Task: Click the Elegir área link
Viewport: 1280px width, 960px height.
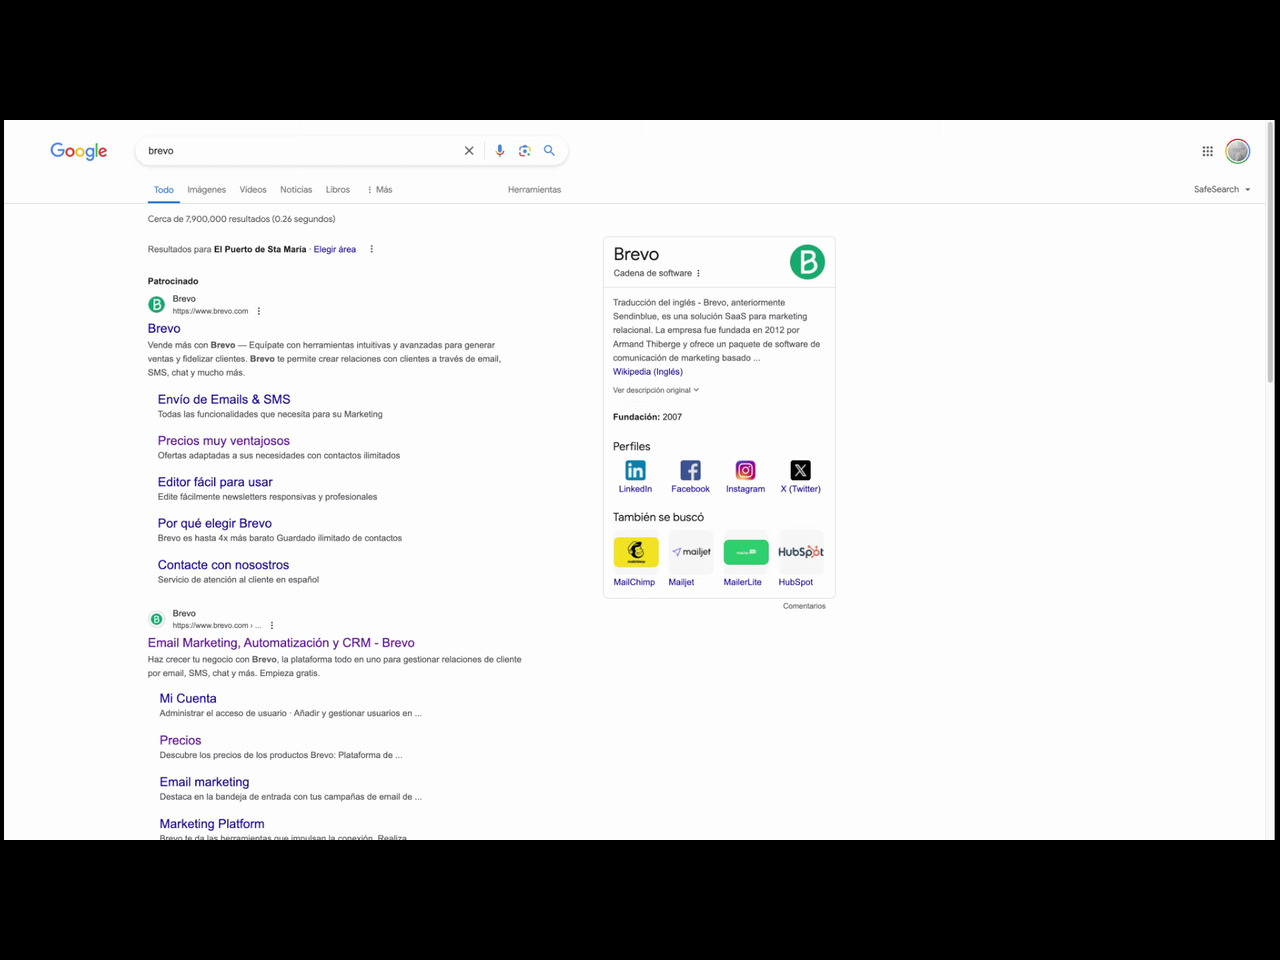Action: point(335,249)
